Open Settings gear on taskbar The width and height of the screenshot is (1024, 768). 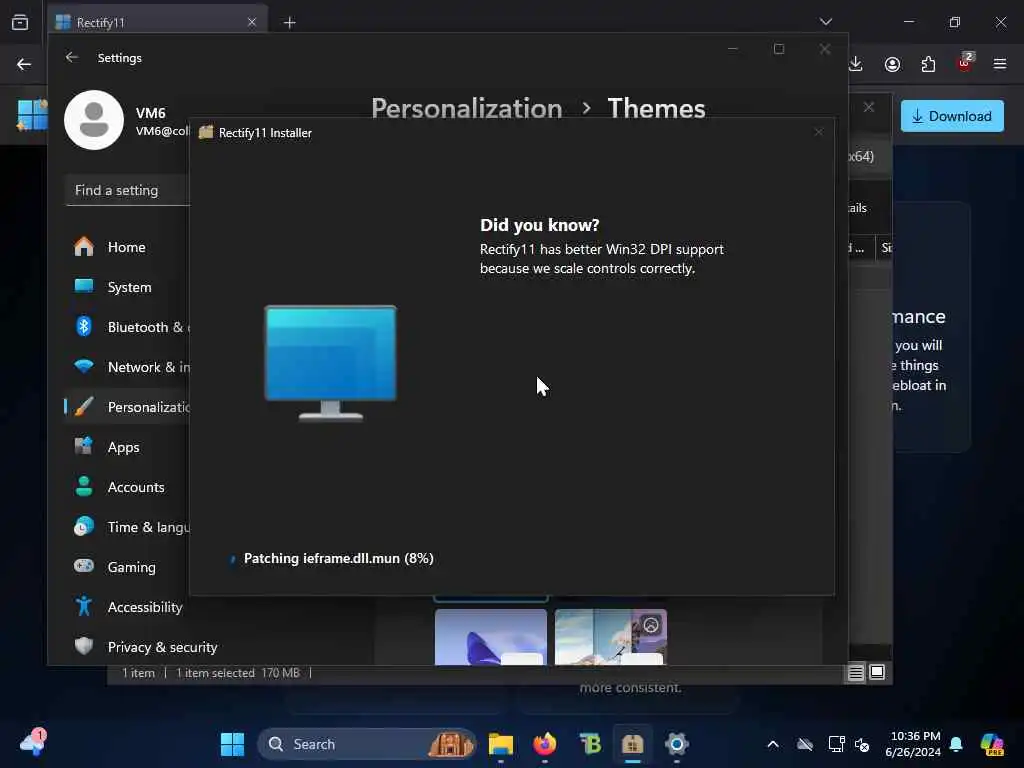pos(677,744)
